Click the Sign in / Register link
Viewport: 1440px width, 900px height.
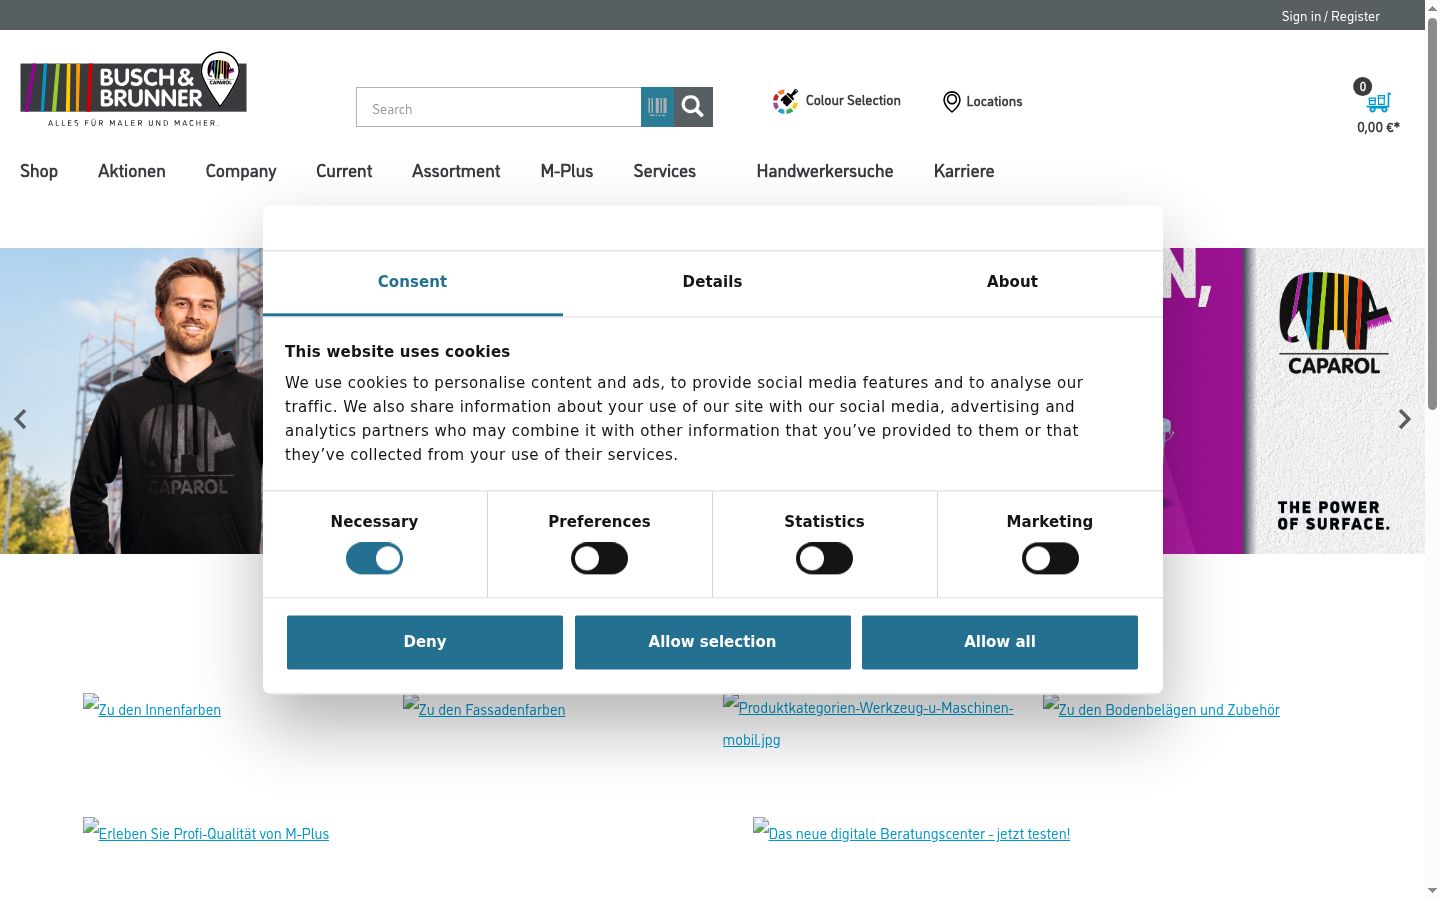[1330, 16]
